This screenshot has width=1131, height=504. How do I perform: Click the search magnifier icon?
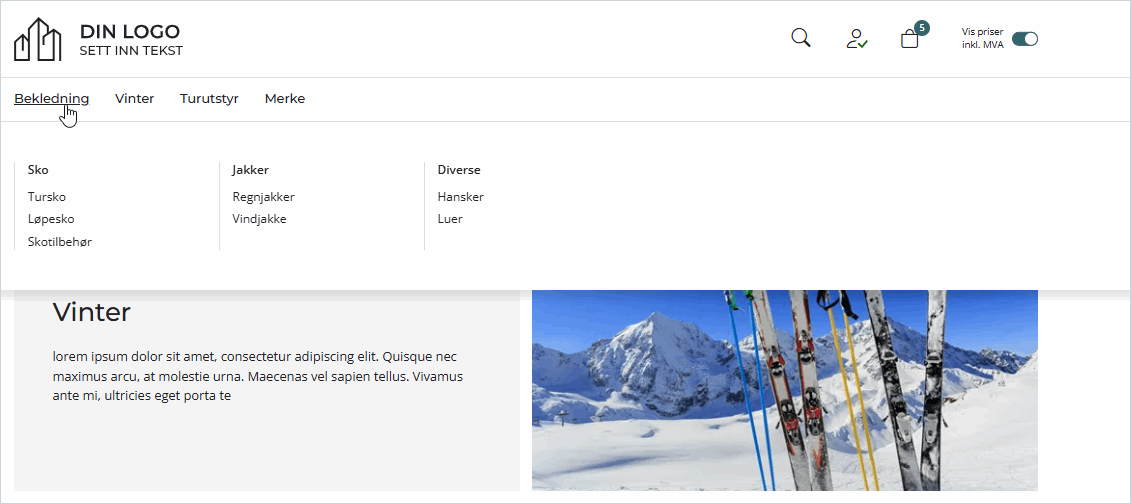point(800,39)
